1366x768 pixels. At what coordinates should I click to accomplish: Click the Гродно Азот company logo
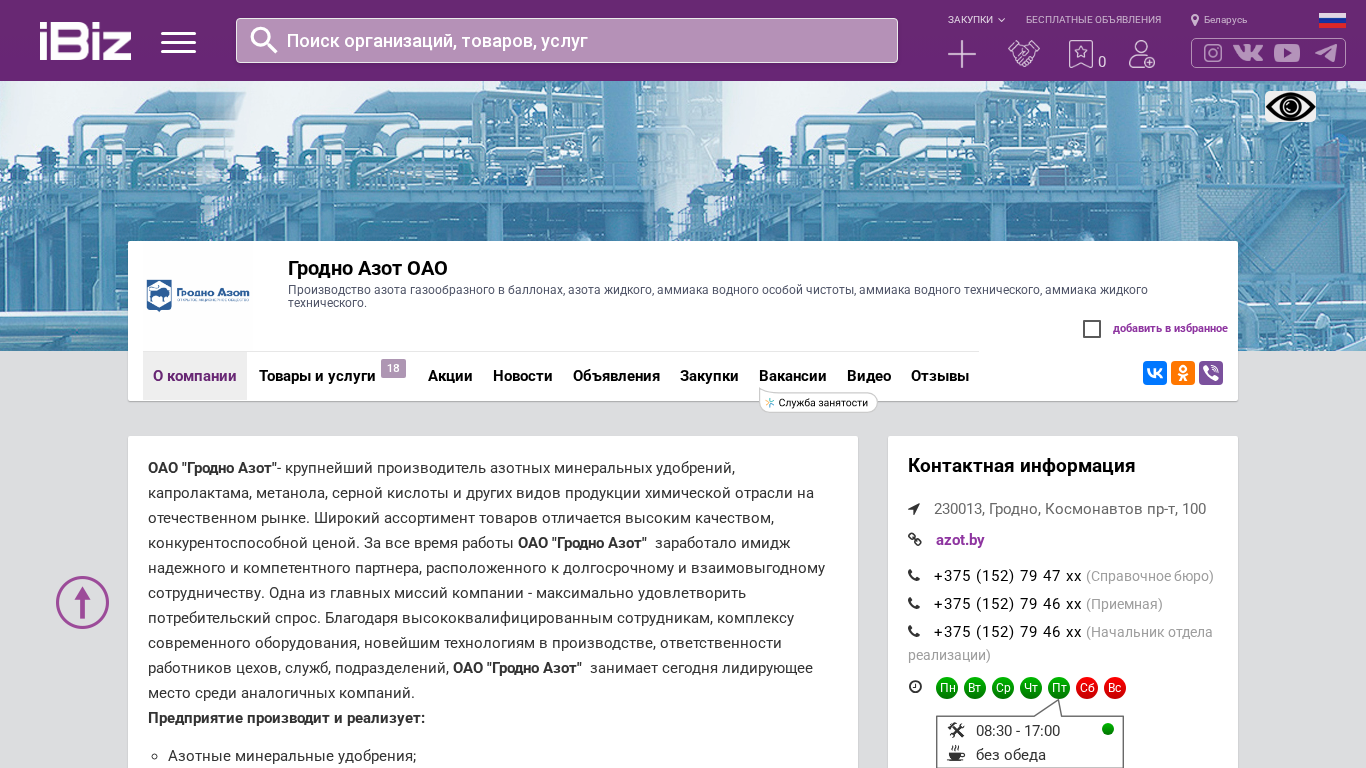click(198, 295)
